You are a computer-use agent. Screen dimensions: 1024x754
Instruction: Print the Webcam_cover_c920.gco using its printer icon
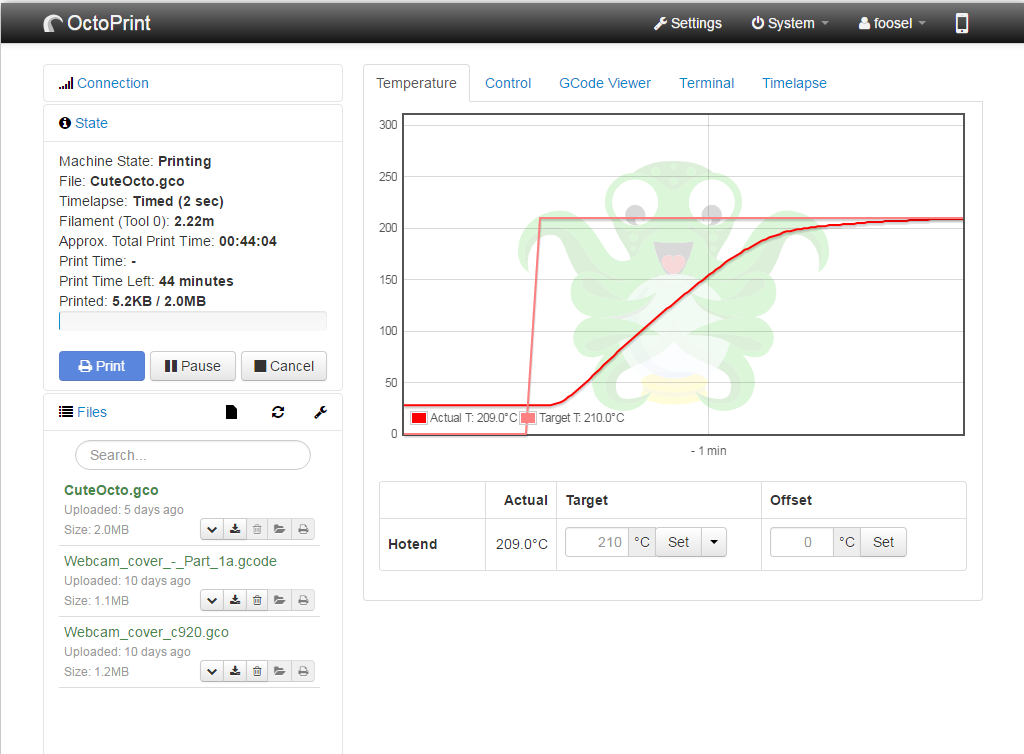point(303,670)
